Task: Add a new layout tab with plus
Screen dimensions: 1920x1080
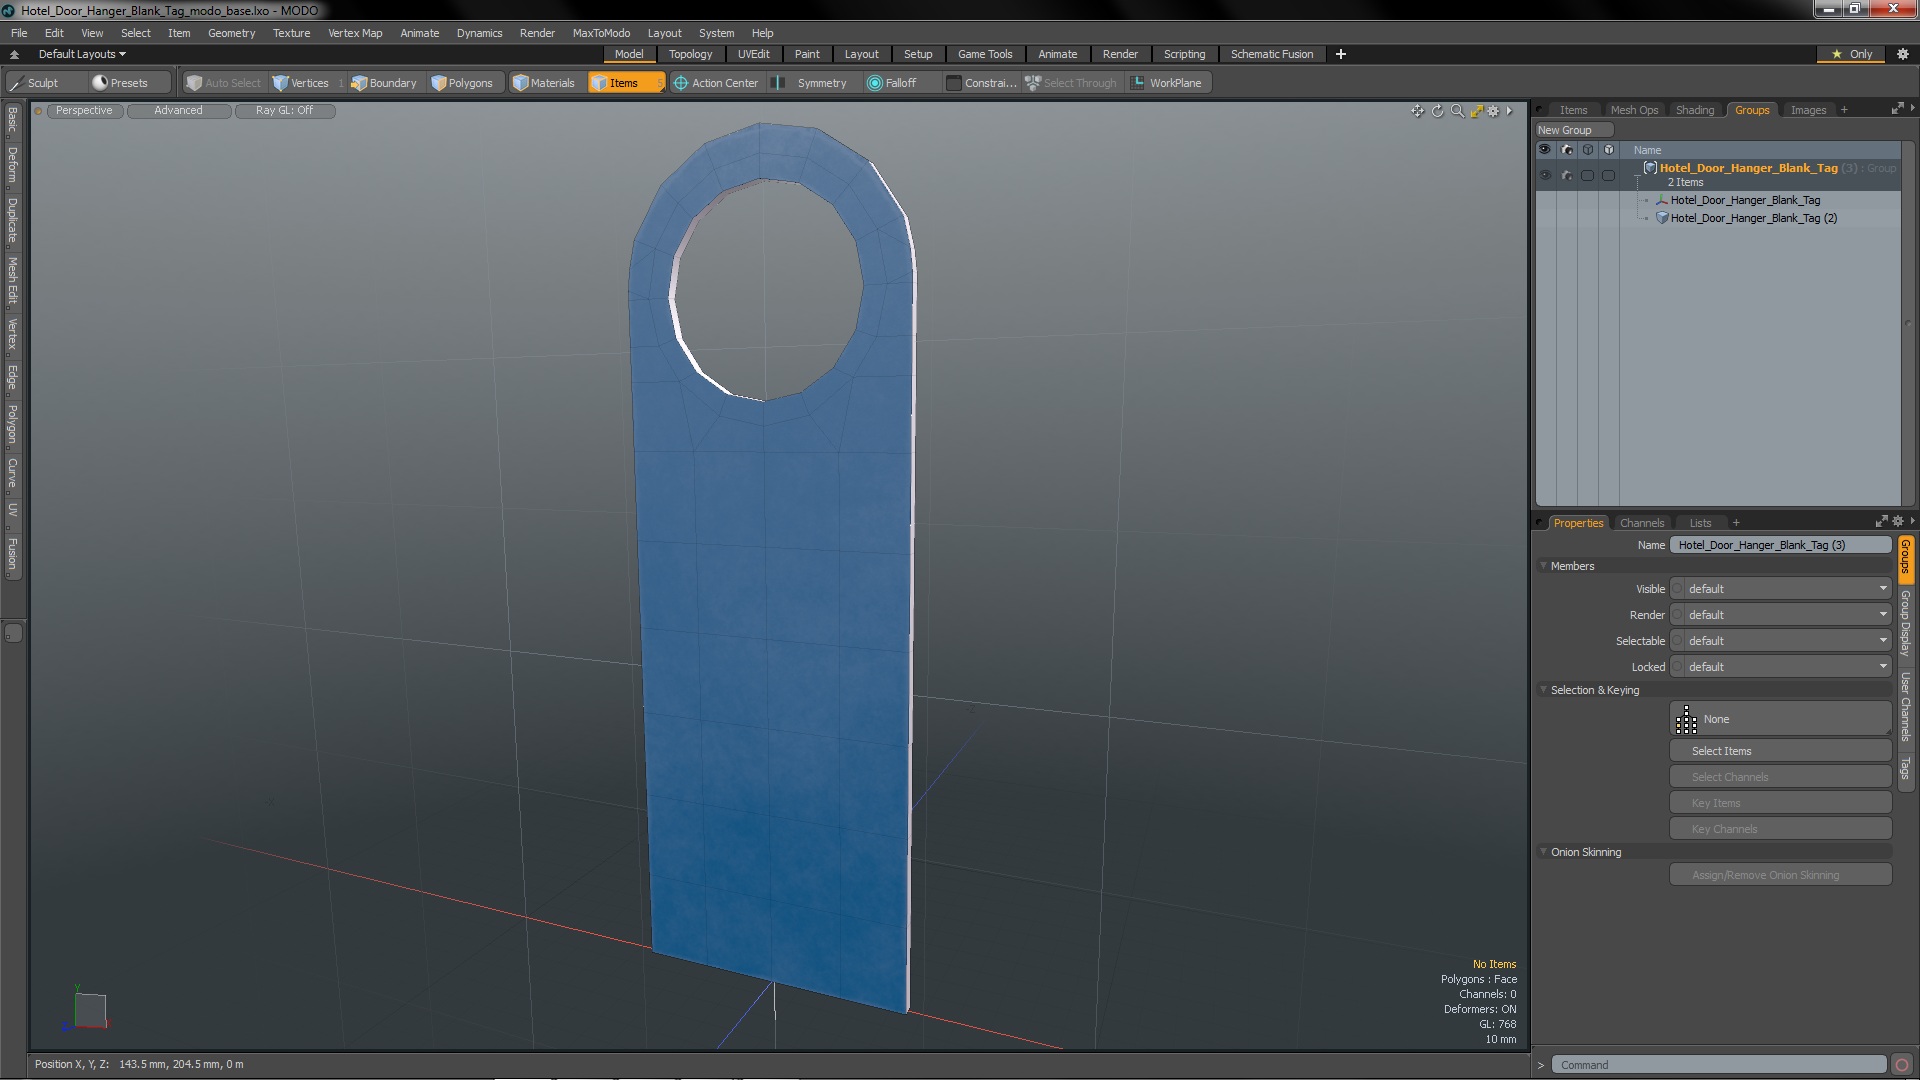Action: pos(1341,54)
